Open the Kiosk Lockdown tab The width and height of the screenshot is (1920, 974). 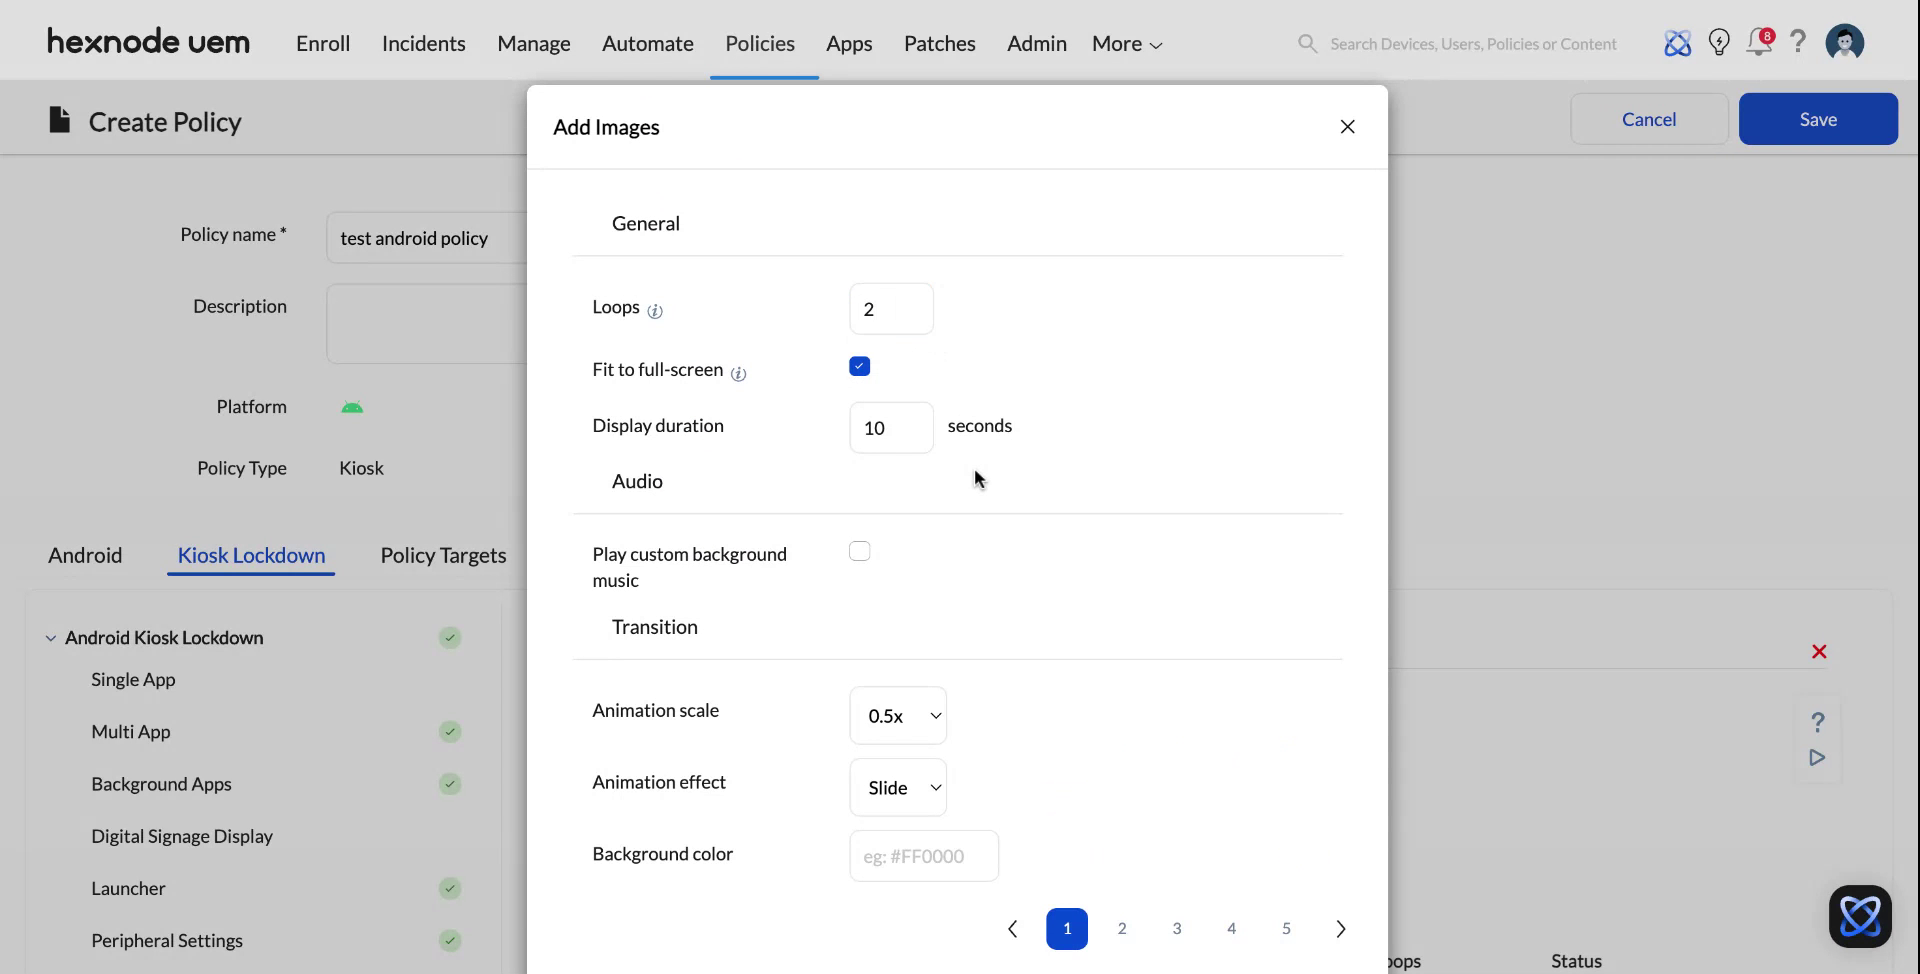pyautogui.click(x=250, y=555)
